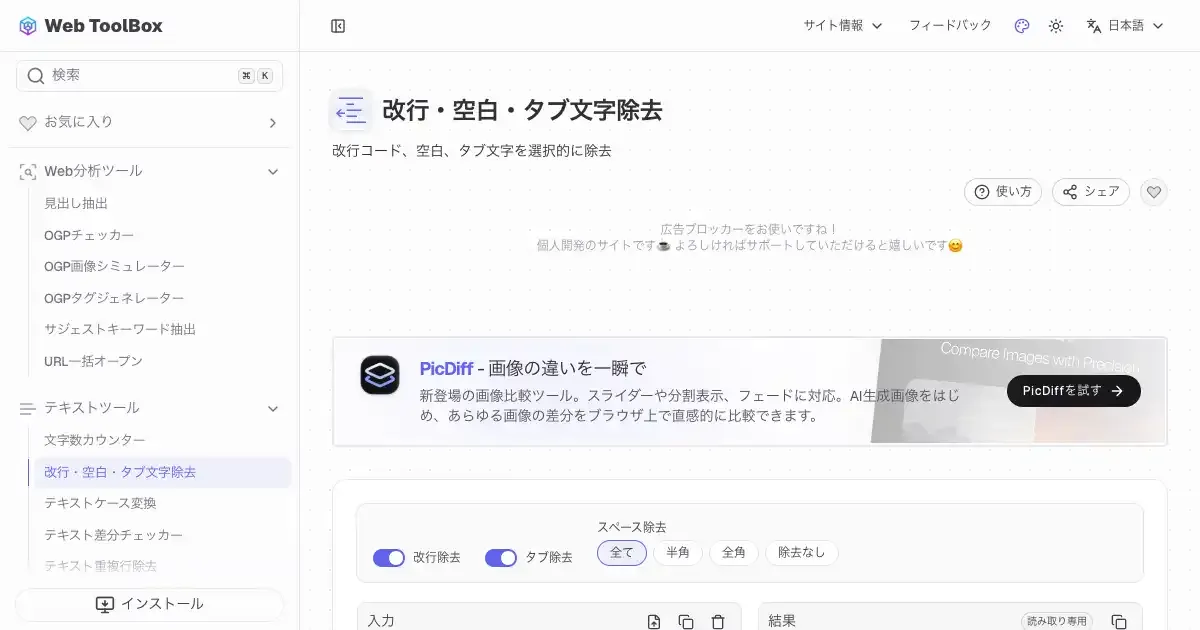This screenshot has height=630, width=1200.
Task: Collapse the sidebar with the panel icon
Action: pyautogui.click(x=338, y=26)
